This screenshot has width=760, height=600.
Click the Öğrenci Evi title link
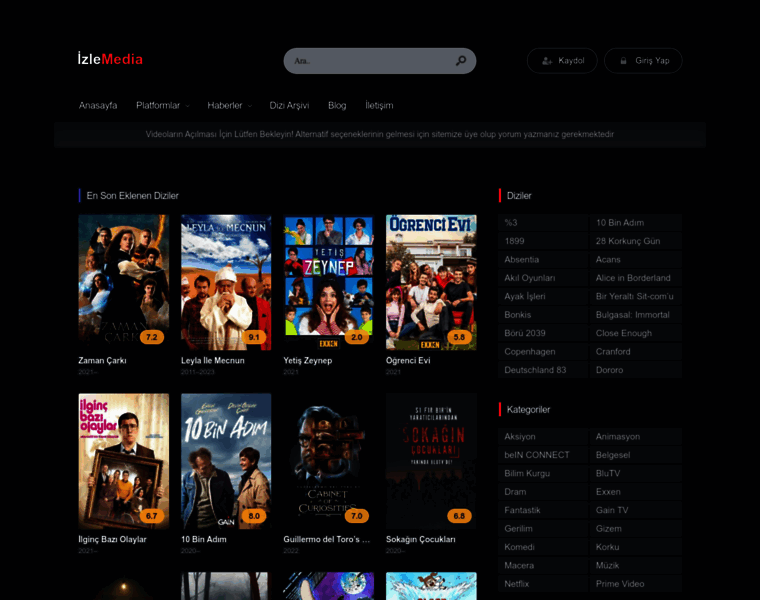click(408, 361)
